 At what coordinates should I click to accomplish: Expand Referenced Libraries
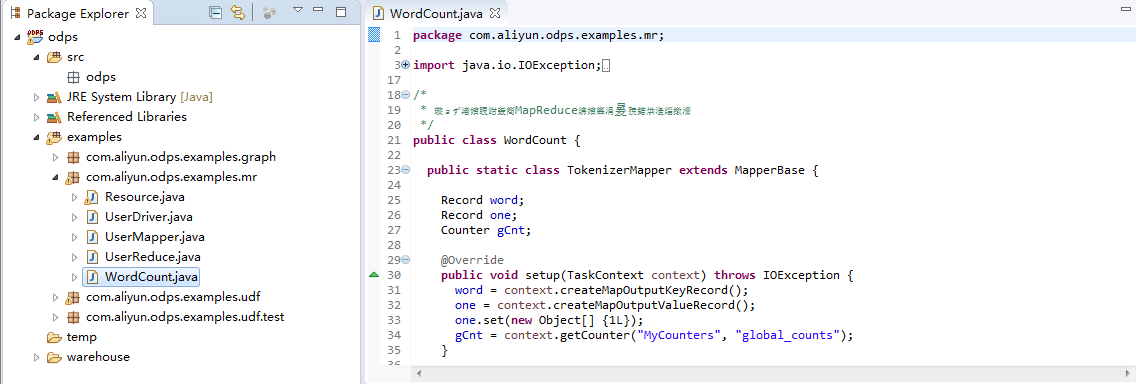coord(36,117)
